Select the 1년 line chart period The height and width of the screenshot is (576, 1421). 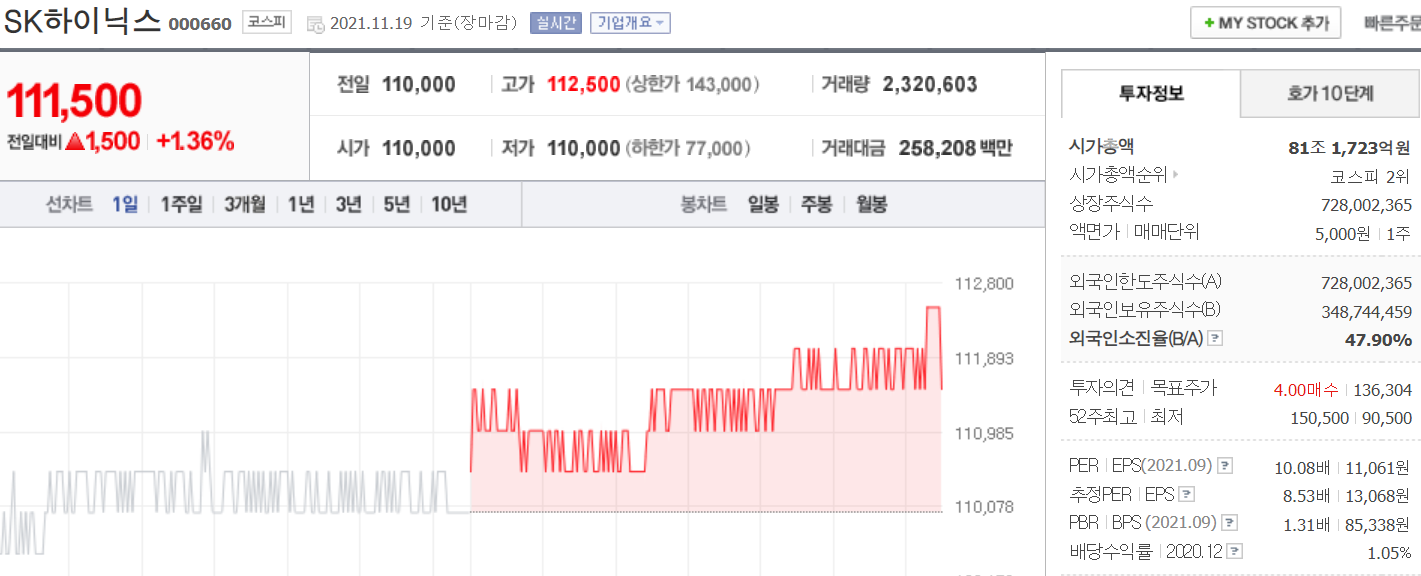tap(301, 205)
